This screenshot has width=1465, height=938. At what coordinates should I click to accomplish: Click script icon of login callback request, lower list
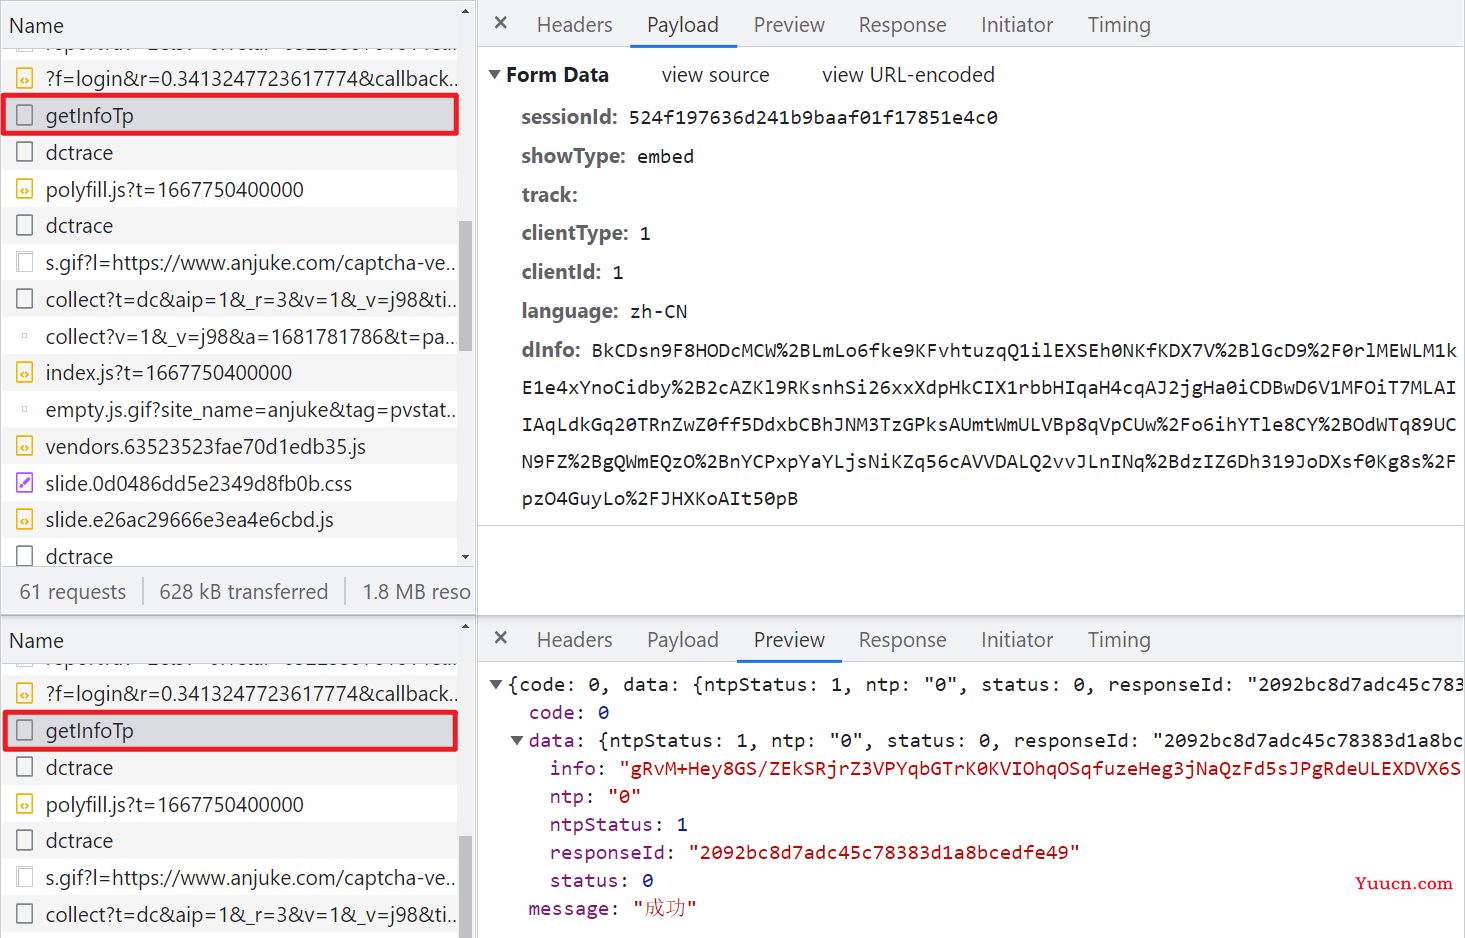pyautogui.click(x=25, y=693)
